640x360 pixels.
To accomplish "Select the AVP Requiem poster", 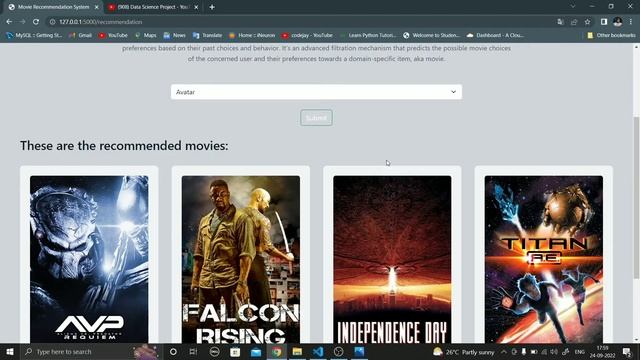I will click(x=89, y=259).
